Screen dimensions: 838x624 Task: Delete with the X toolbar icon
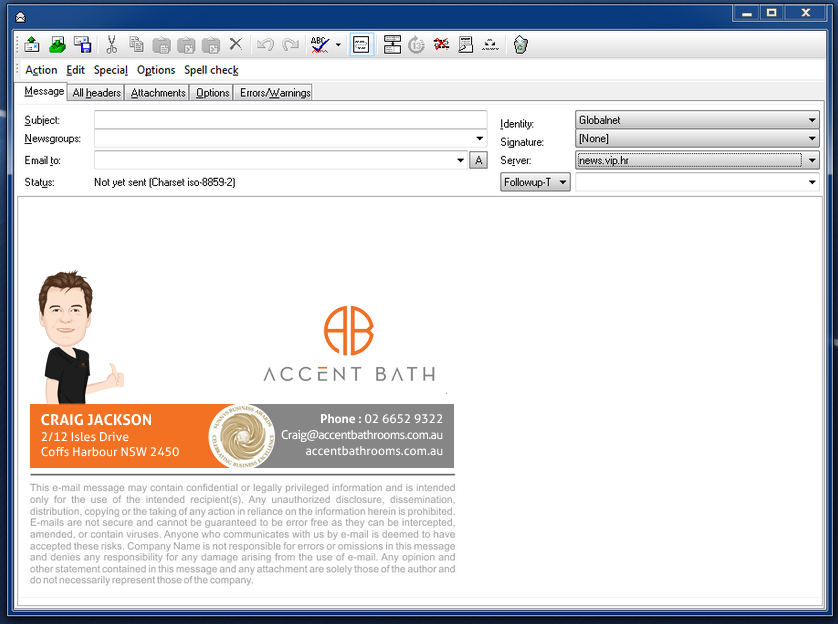pos(236,44)
